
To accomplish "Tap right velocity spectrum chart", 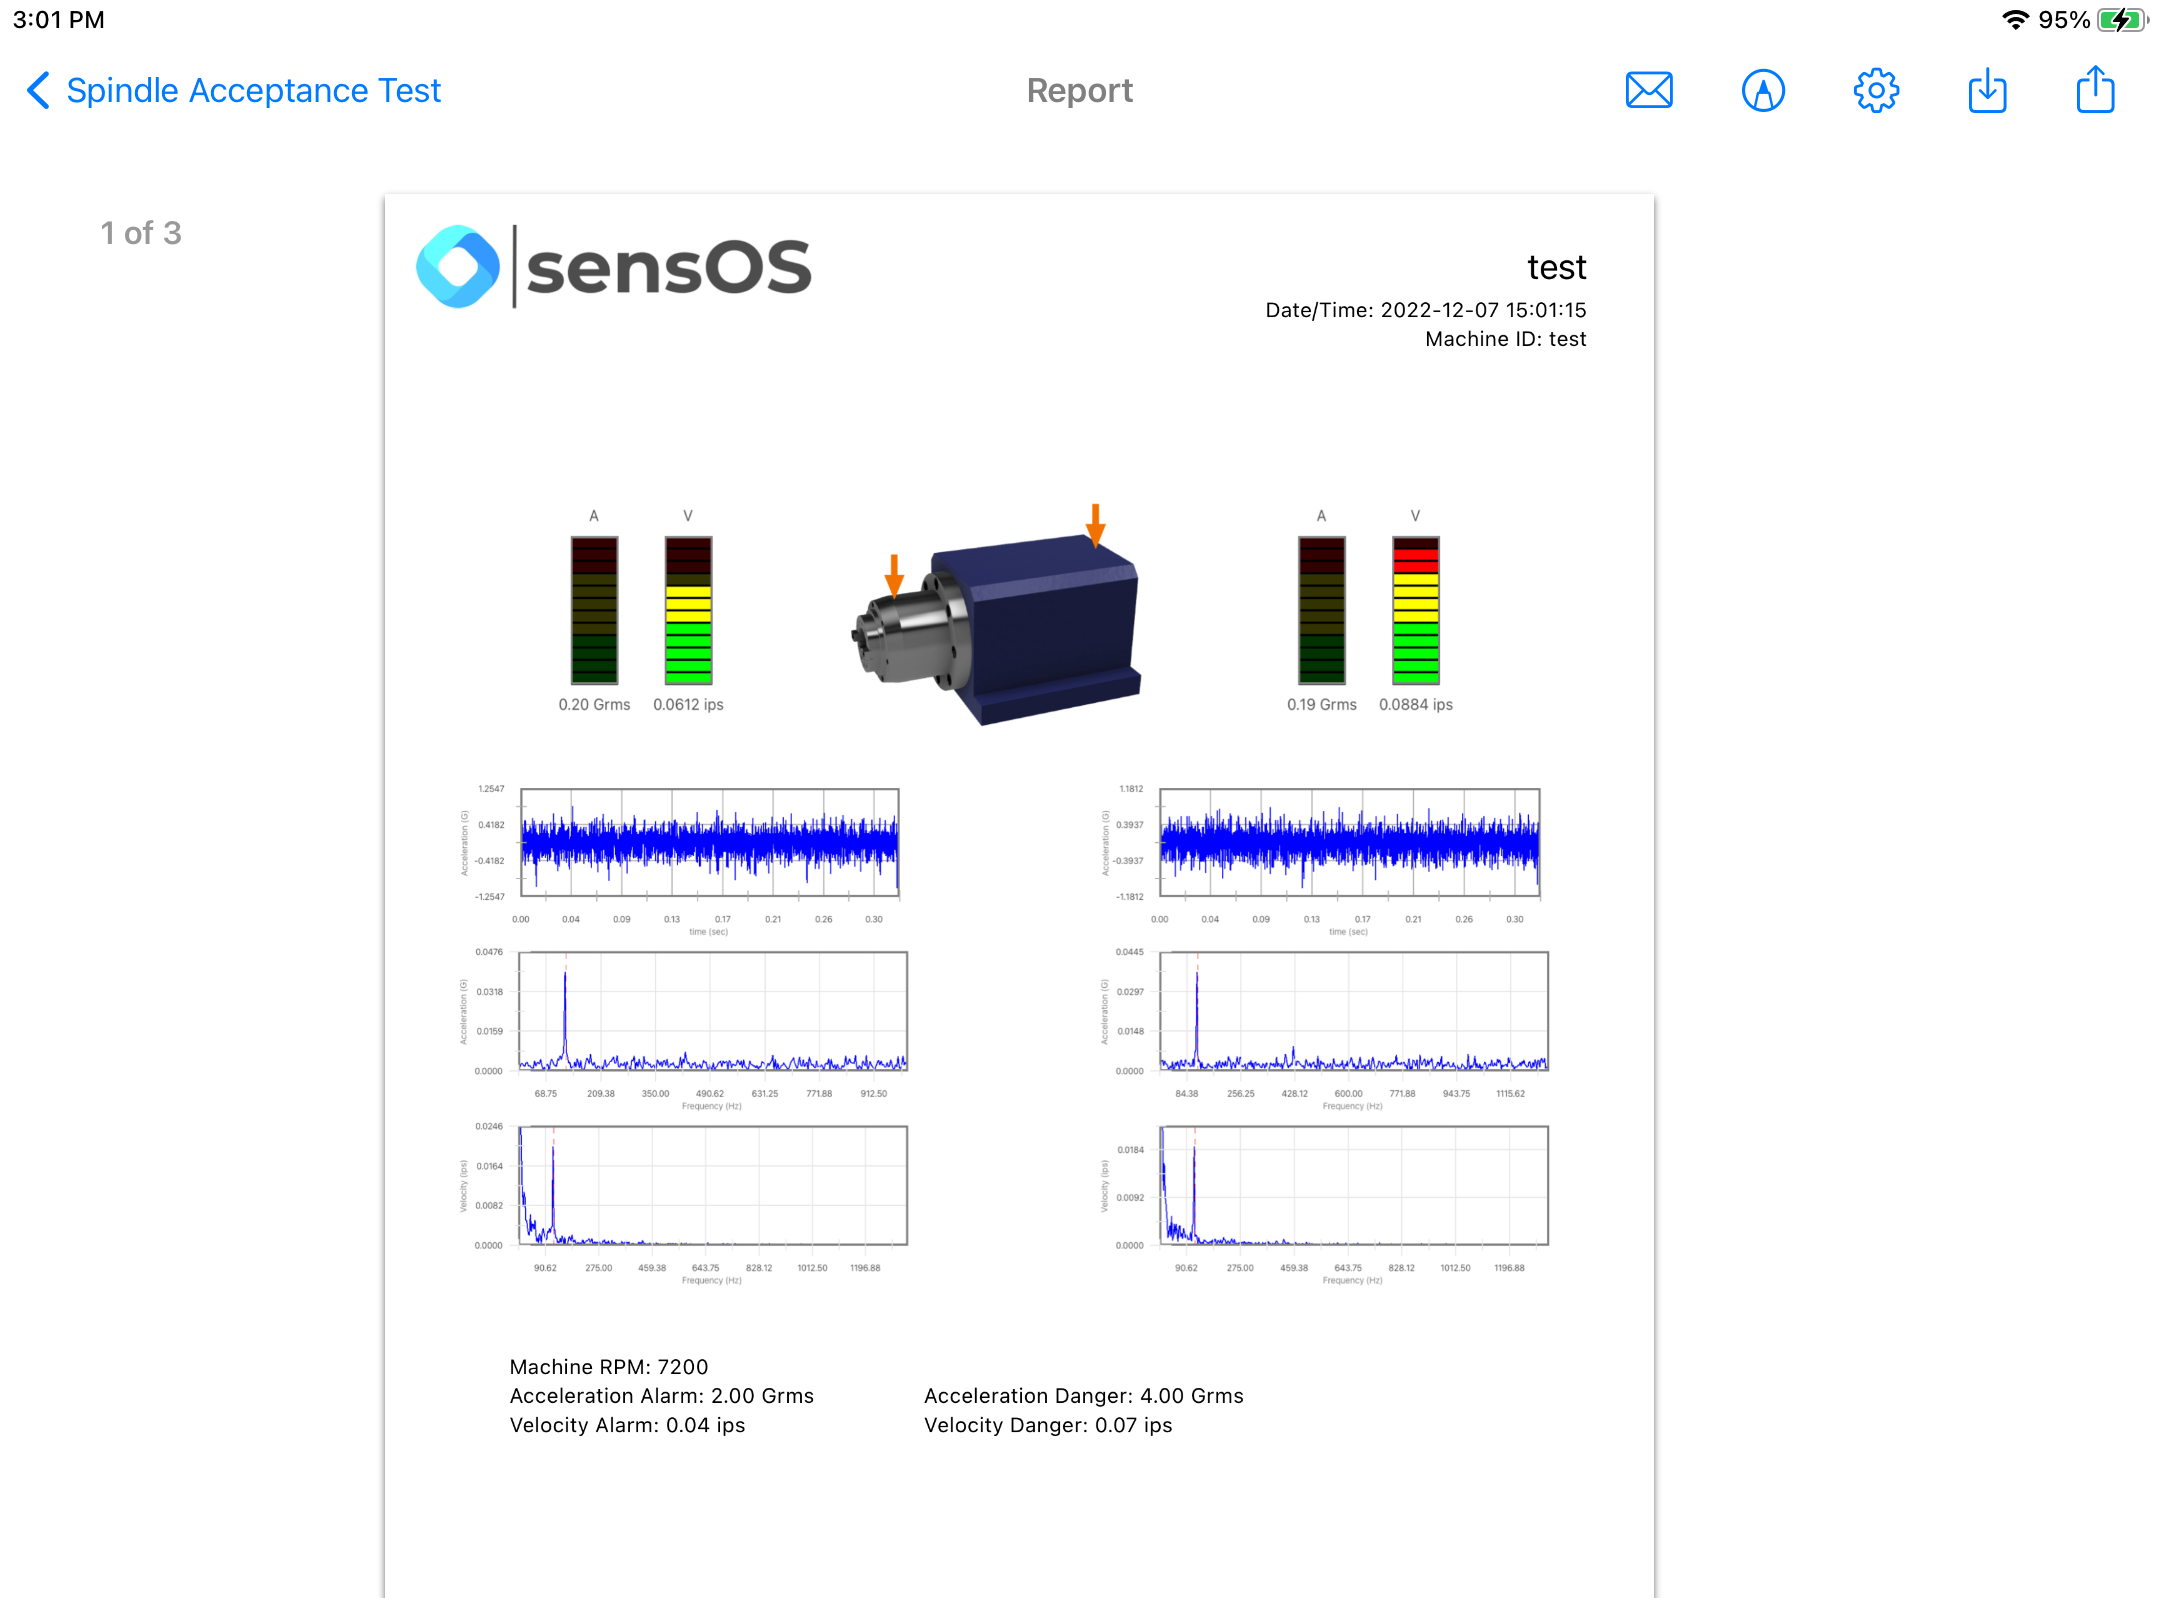I will point(1354,1185).
